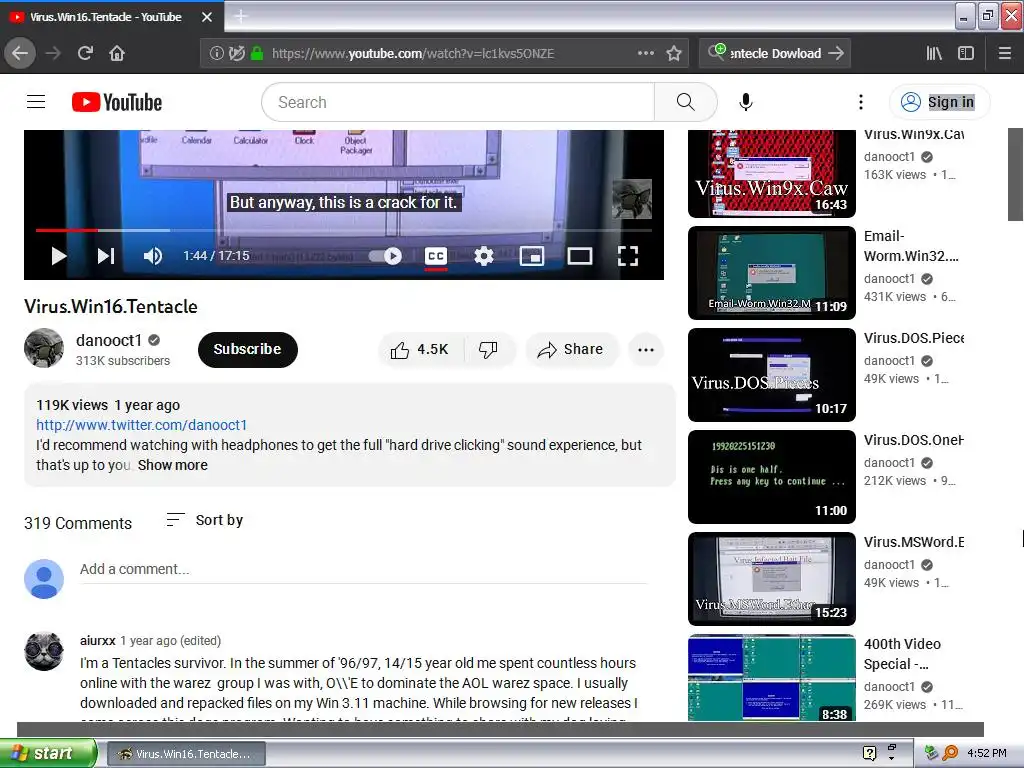The width and height of the screenshot is (1024, 768).
Task: Go back in browser
Action: pyautogui.click(x=20, y=53)
